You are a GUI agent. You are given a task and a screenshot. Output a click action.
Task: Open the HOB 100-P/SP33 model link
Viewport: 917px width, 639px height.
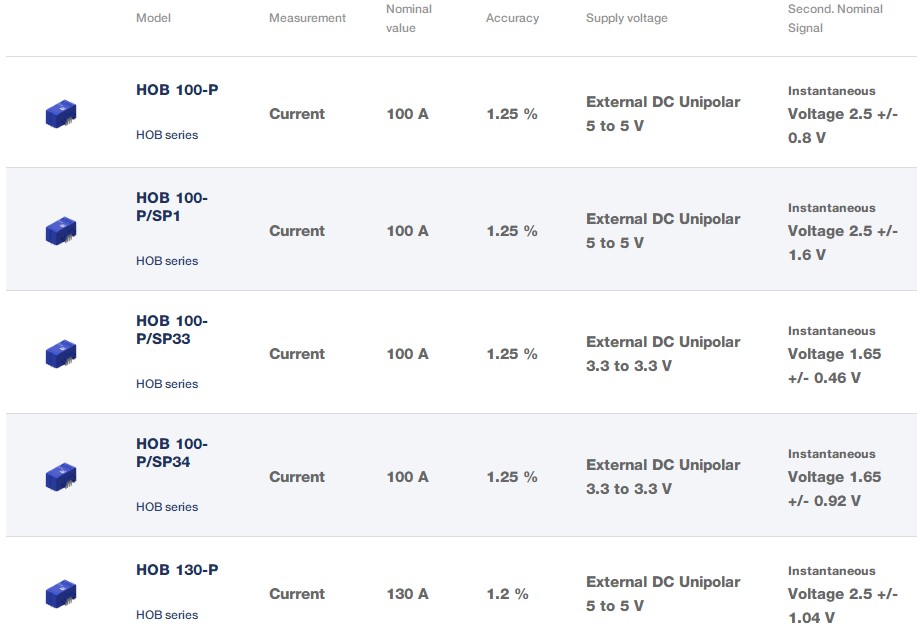click(172, 329)
